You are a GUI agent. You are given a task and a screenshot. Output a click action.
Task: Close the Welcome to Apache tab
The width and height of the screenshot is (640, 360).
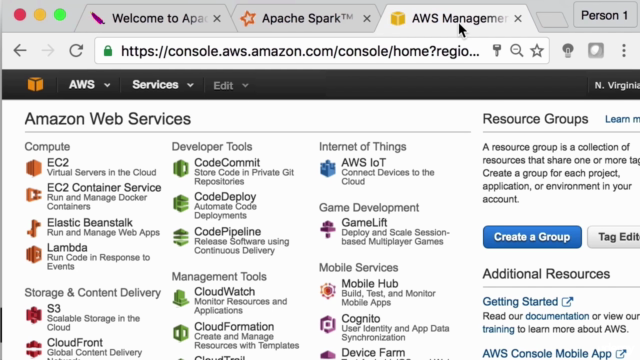point(217,18)
